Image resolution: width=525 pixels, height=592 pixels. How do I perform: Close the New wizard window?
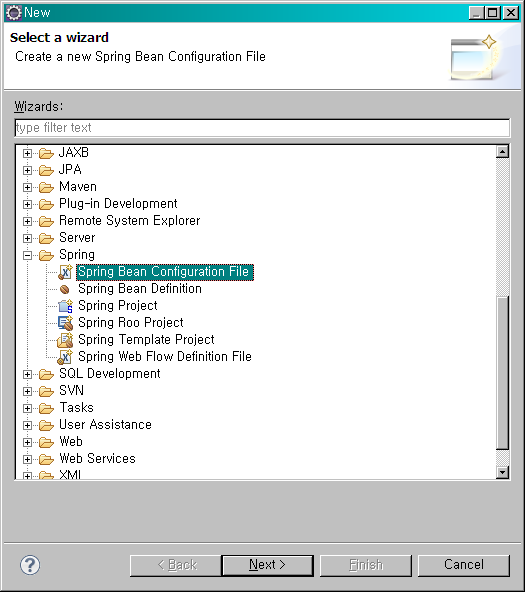[x=511, y=13]
